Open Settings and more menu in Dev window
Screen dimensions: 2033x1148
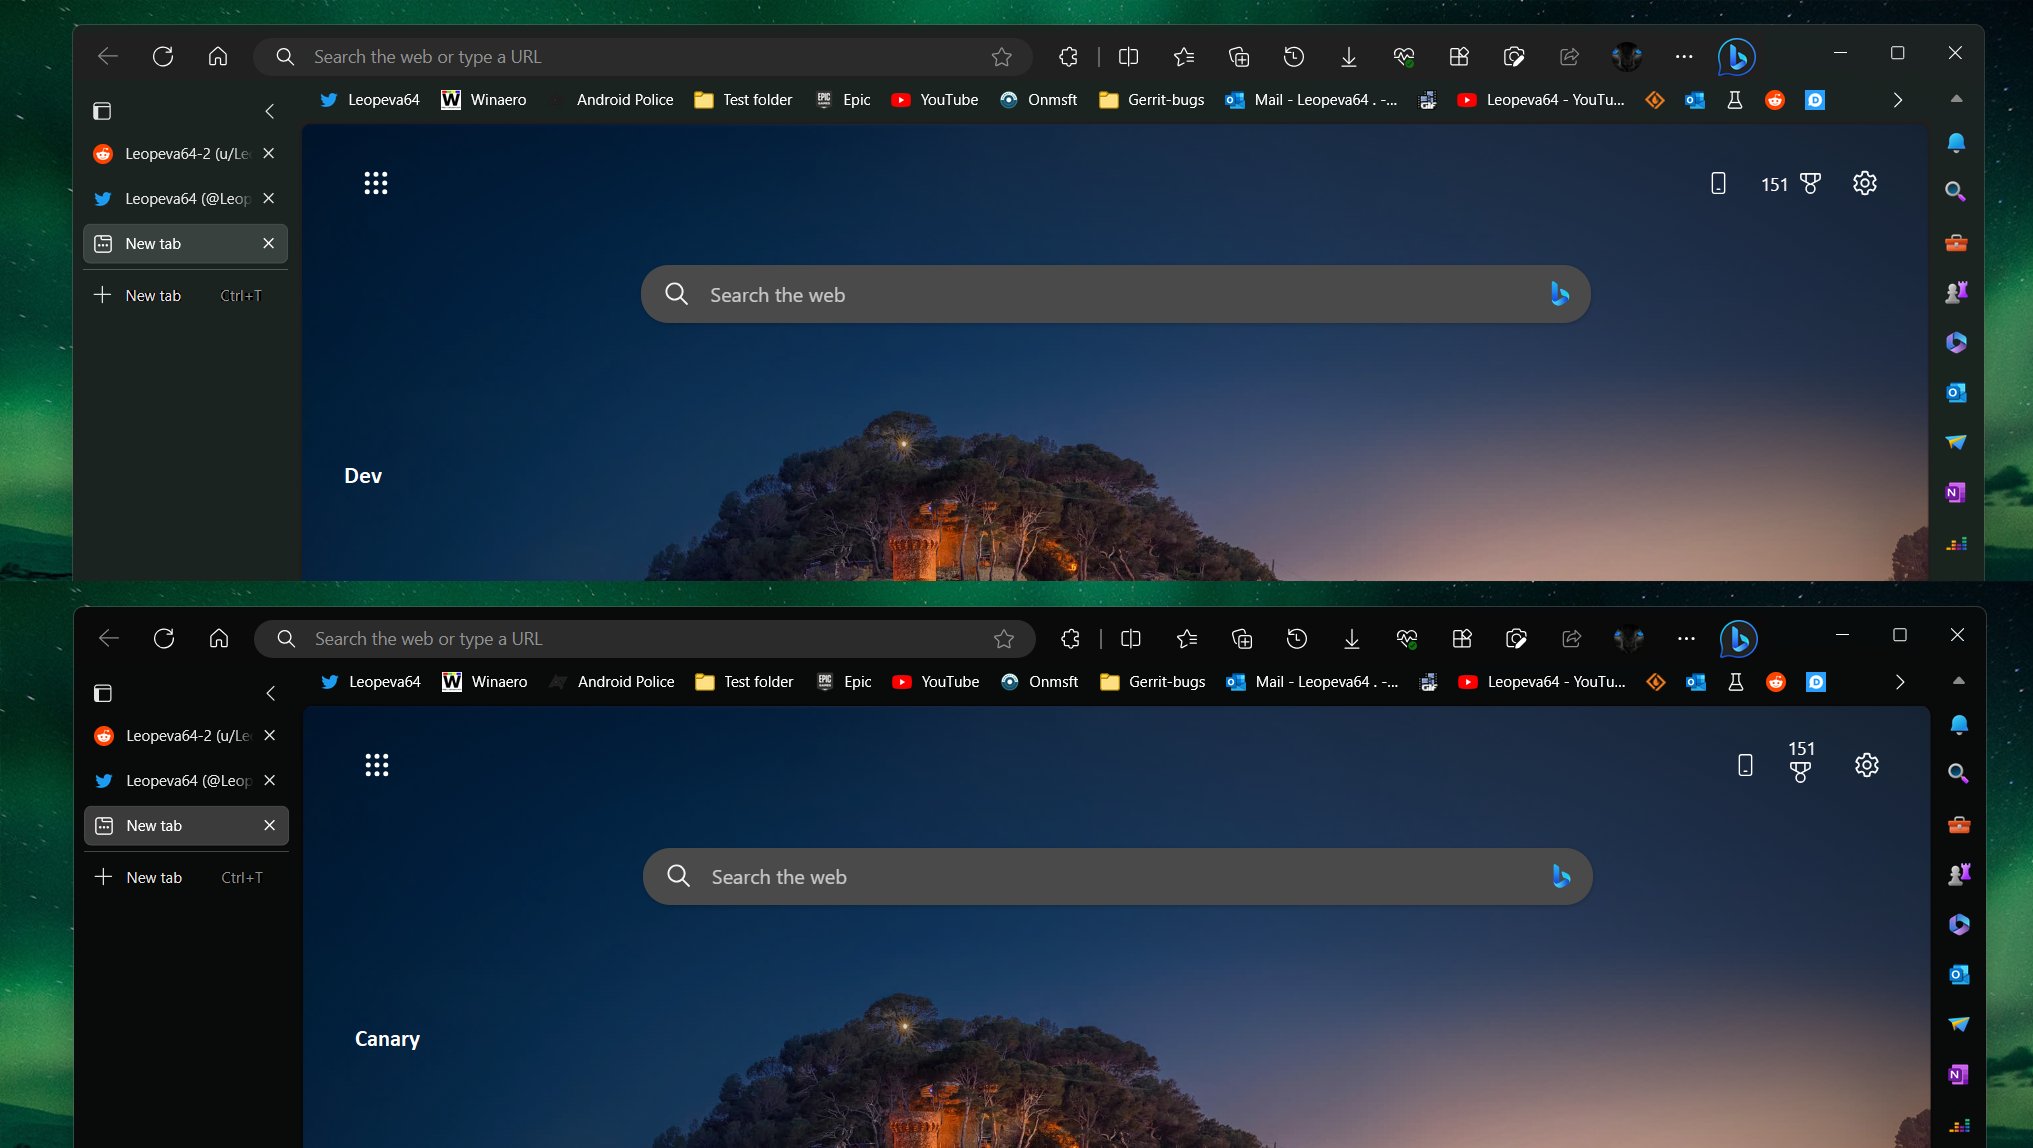(x=1684, y=57)
